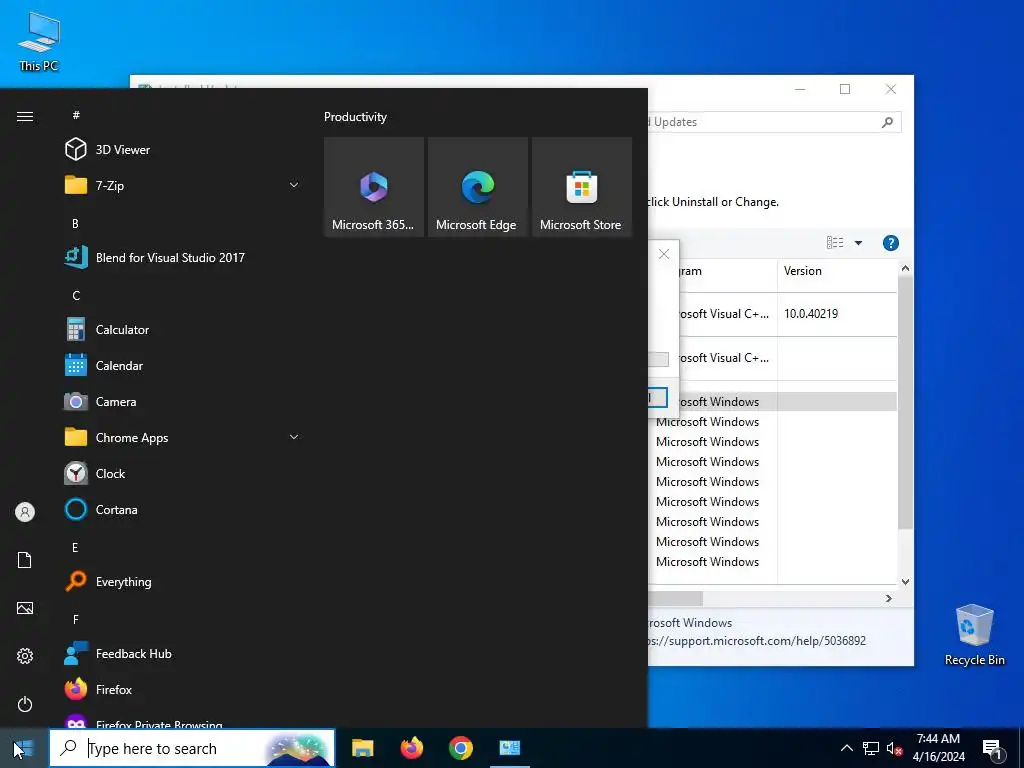This screenshot has width=1024, height=768.
Task: Open Google Chrome from the taskbar
Action: 460,748
